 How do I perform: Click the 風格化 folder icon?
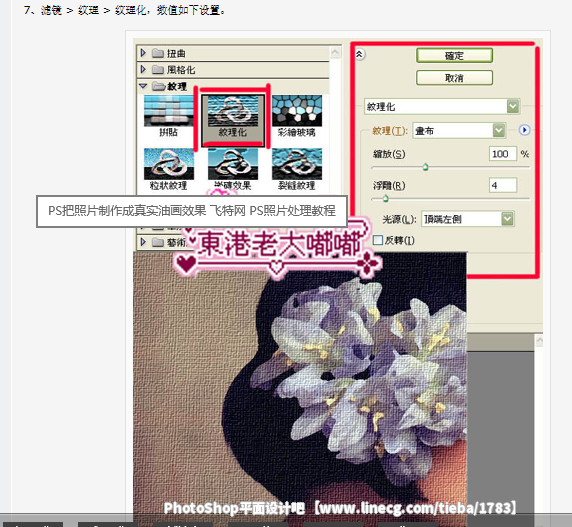click(158, 69)
